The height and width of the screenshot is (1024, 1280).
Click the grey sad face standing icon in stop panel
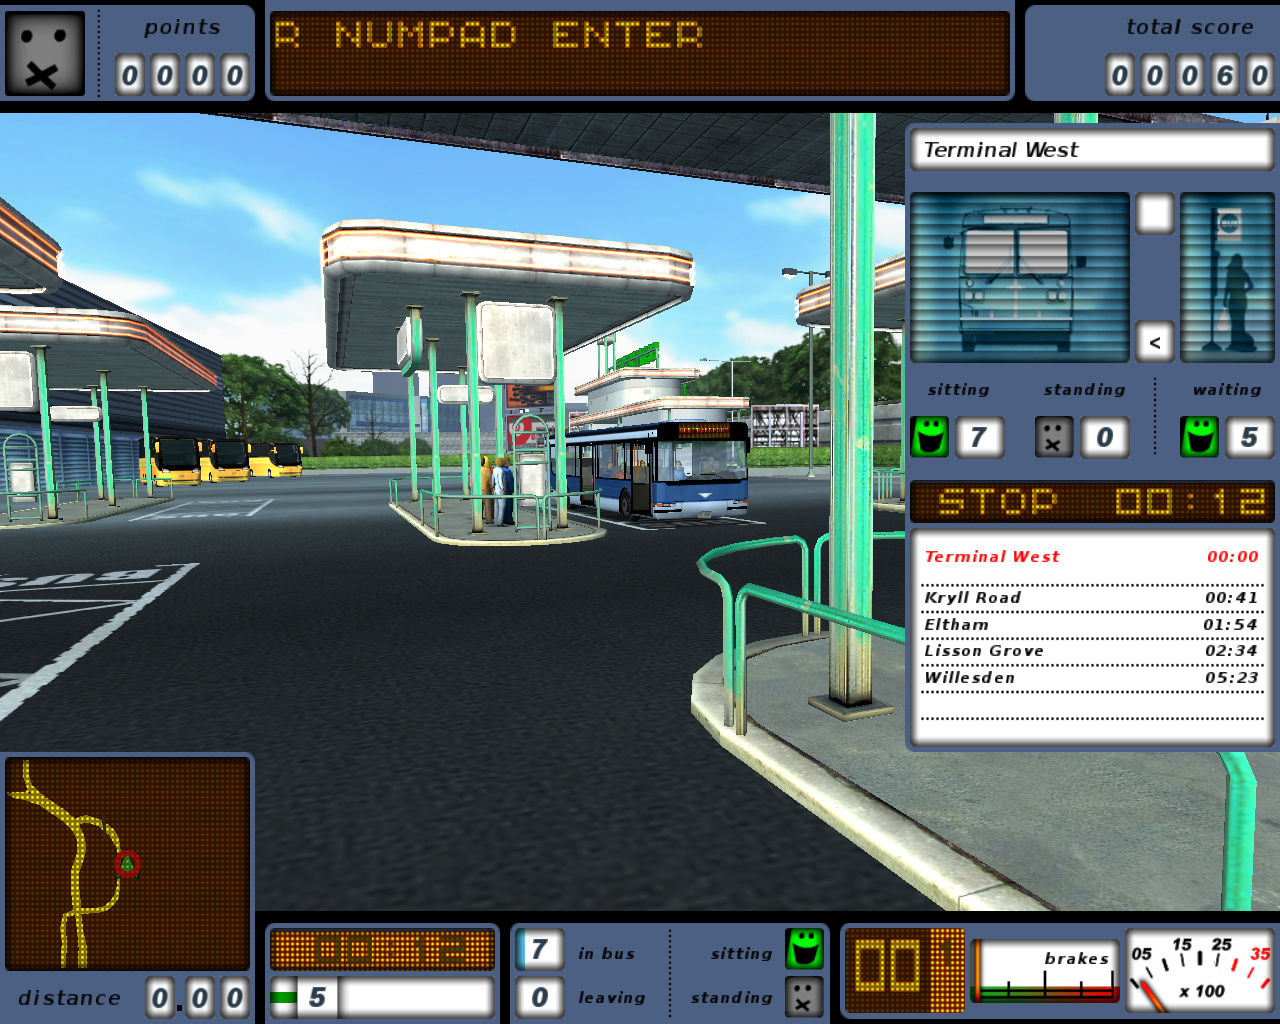pos(1053,437)
